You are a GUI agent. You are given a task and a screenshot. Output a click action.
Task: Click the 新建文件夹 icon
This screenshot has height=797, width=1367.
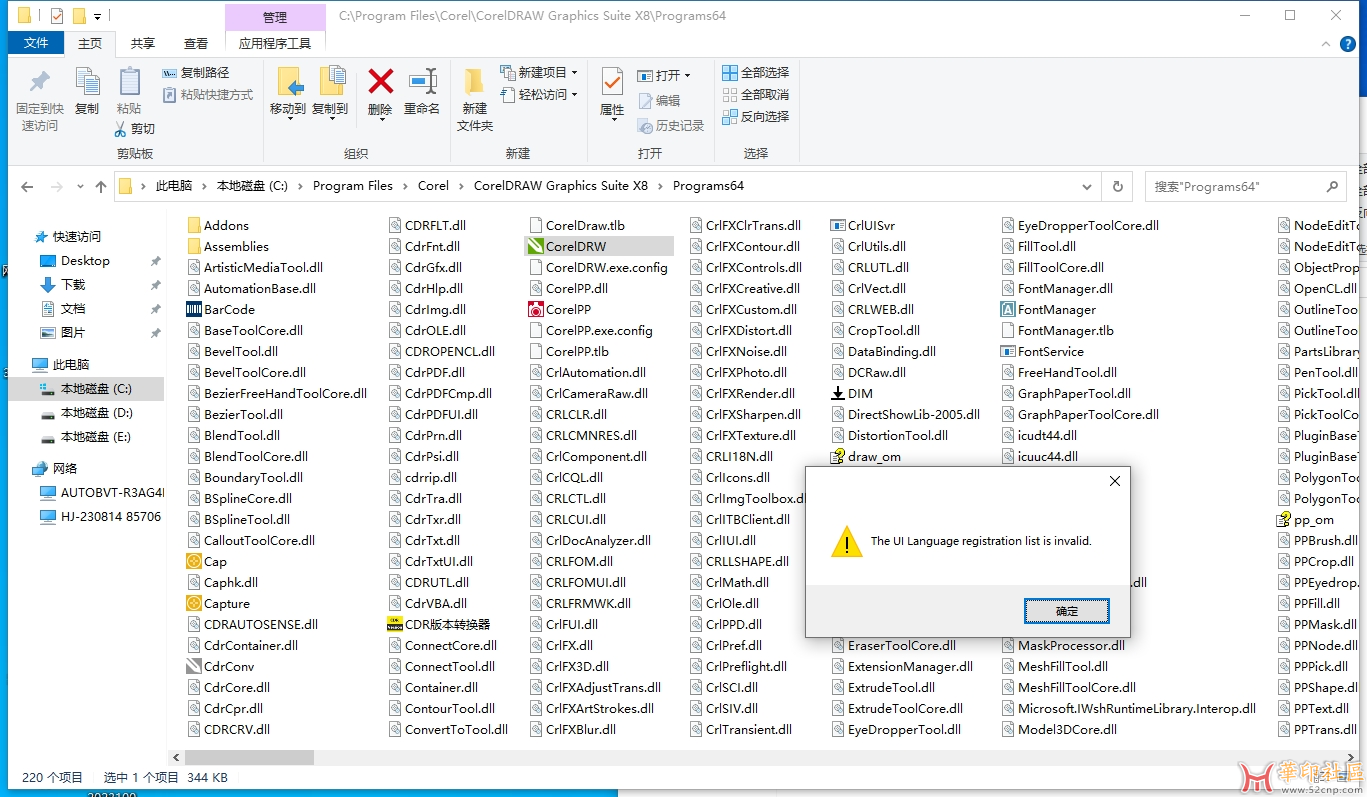[475, 82]
